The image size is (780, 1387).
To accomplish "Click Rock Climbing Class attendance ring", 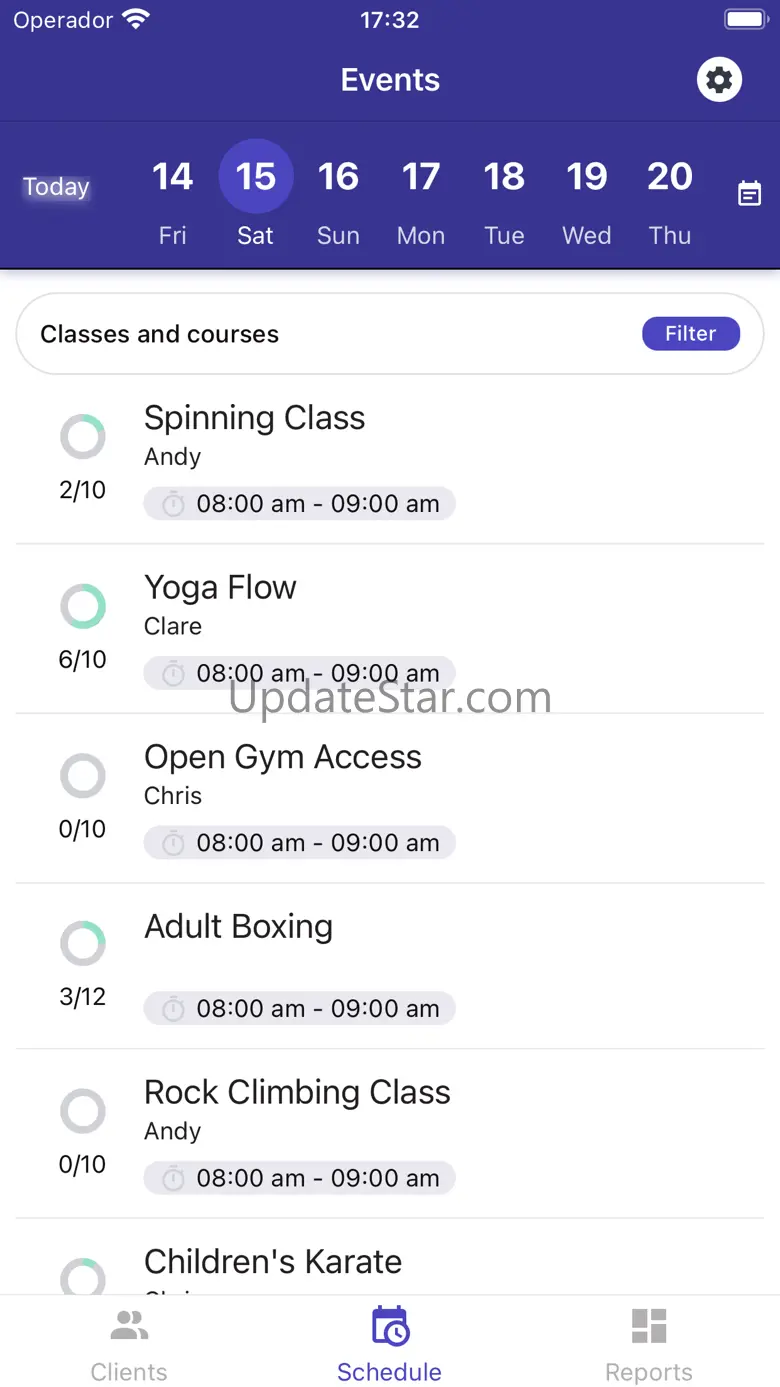I will coord(83,1111).
